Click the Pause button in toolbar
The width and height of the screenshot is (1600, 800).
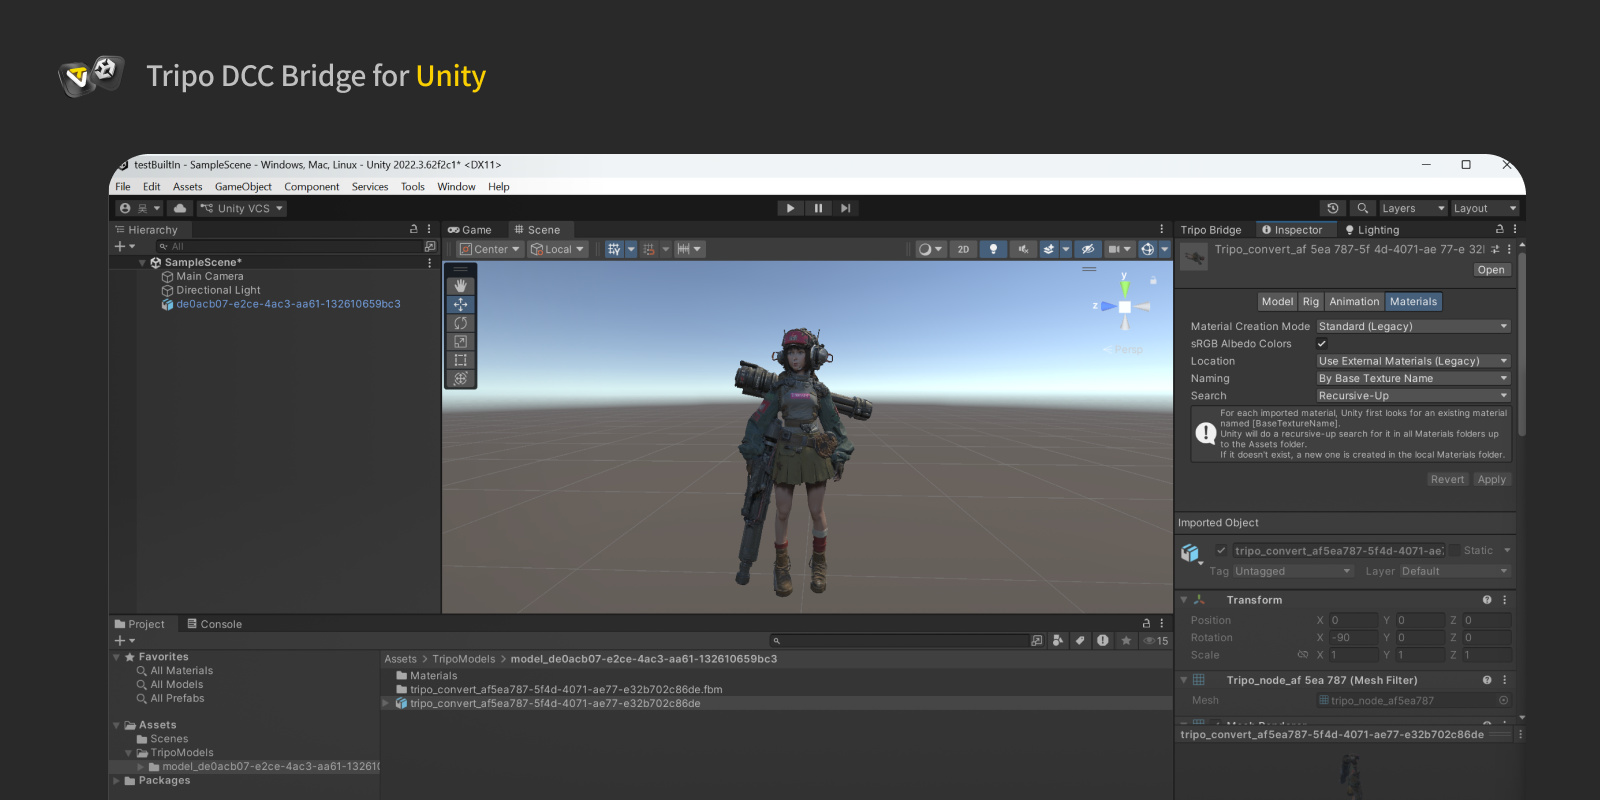818,208
